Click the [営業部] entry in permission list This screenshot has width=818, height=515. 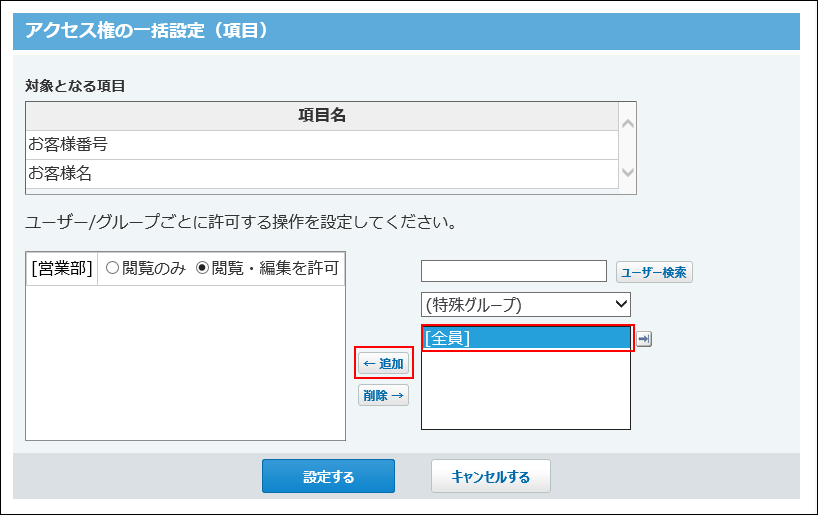pyautogui.click(x=62, y=268)
